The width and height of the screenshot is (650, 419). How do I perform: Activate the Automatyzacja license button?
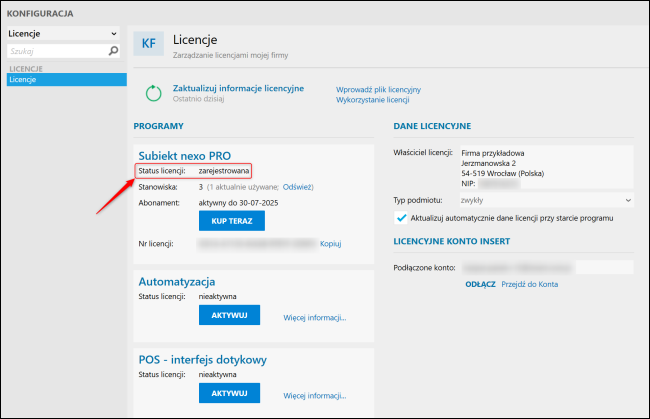click(x=229, y=315)
